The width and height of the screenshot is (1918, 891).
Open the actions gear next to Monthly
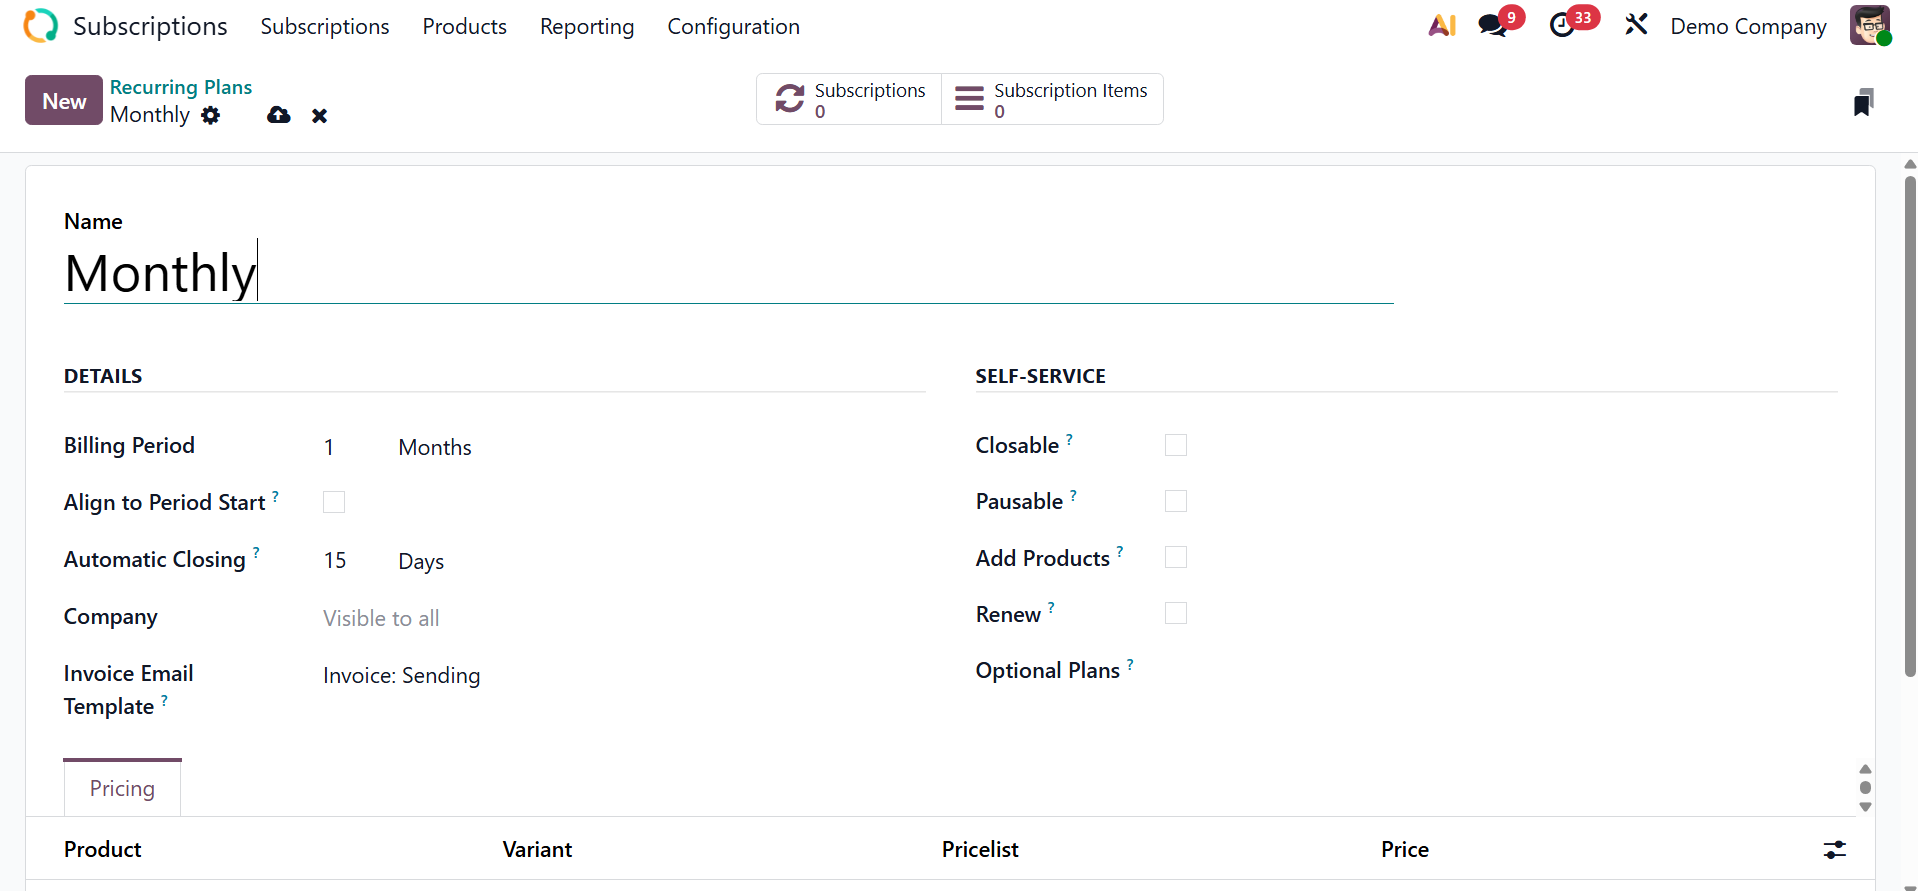pos(210,115)
